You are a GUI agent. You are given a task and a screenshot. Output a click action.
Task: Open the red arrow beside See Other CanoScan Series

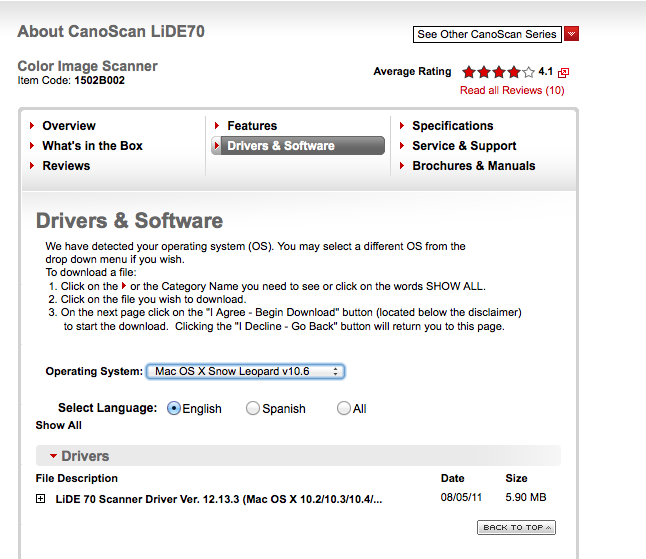click(571, 34)
